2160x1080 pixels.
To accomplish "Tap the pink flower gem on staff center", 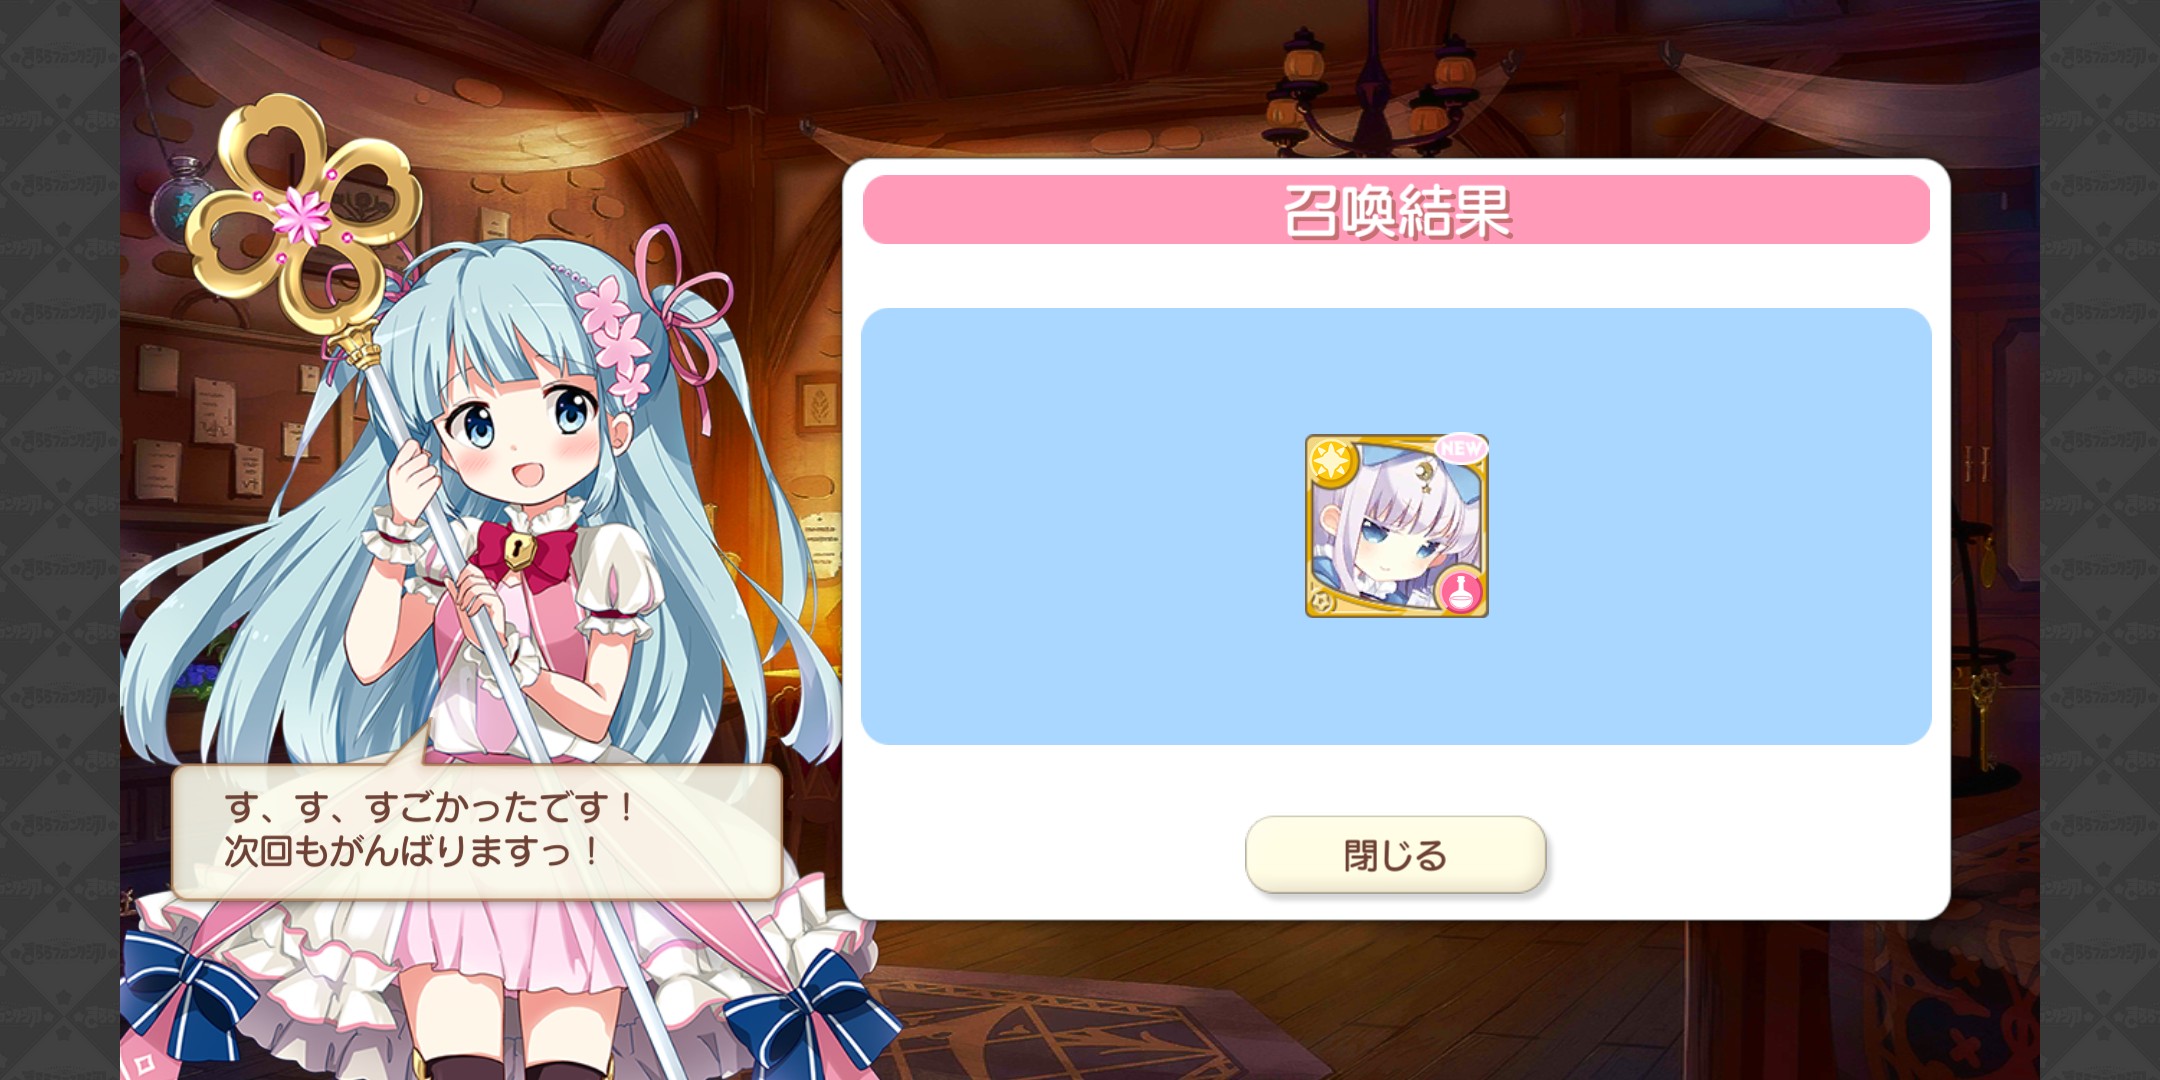I will (302, 213).
